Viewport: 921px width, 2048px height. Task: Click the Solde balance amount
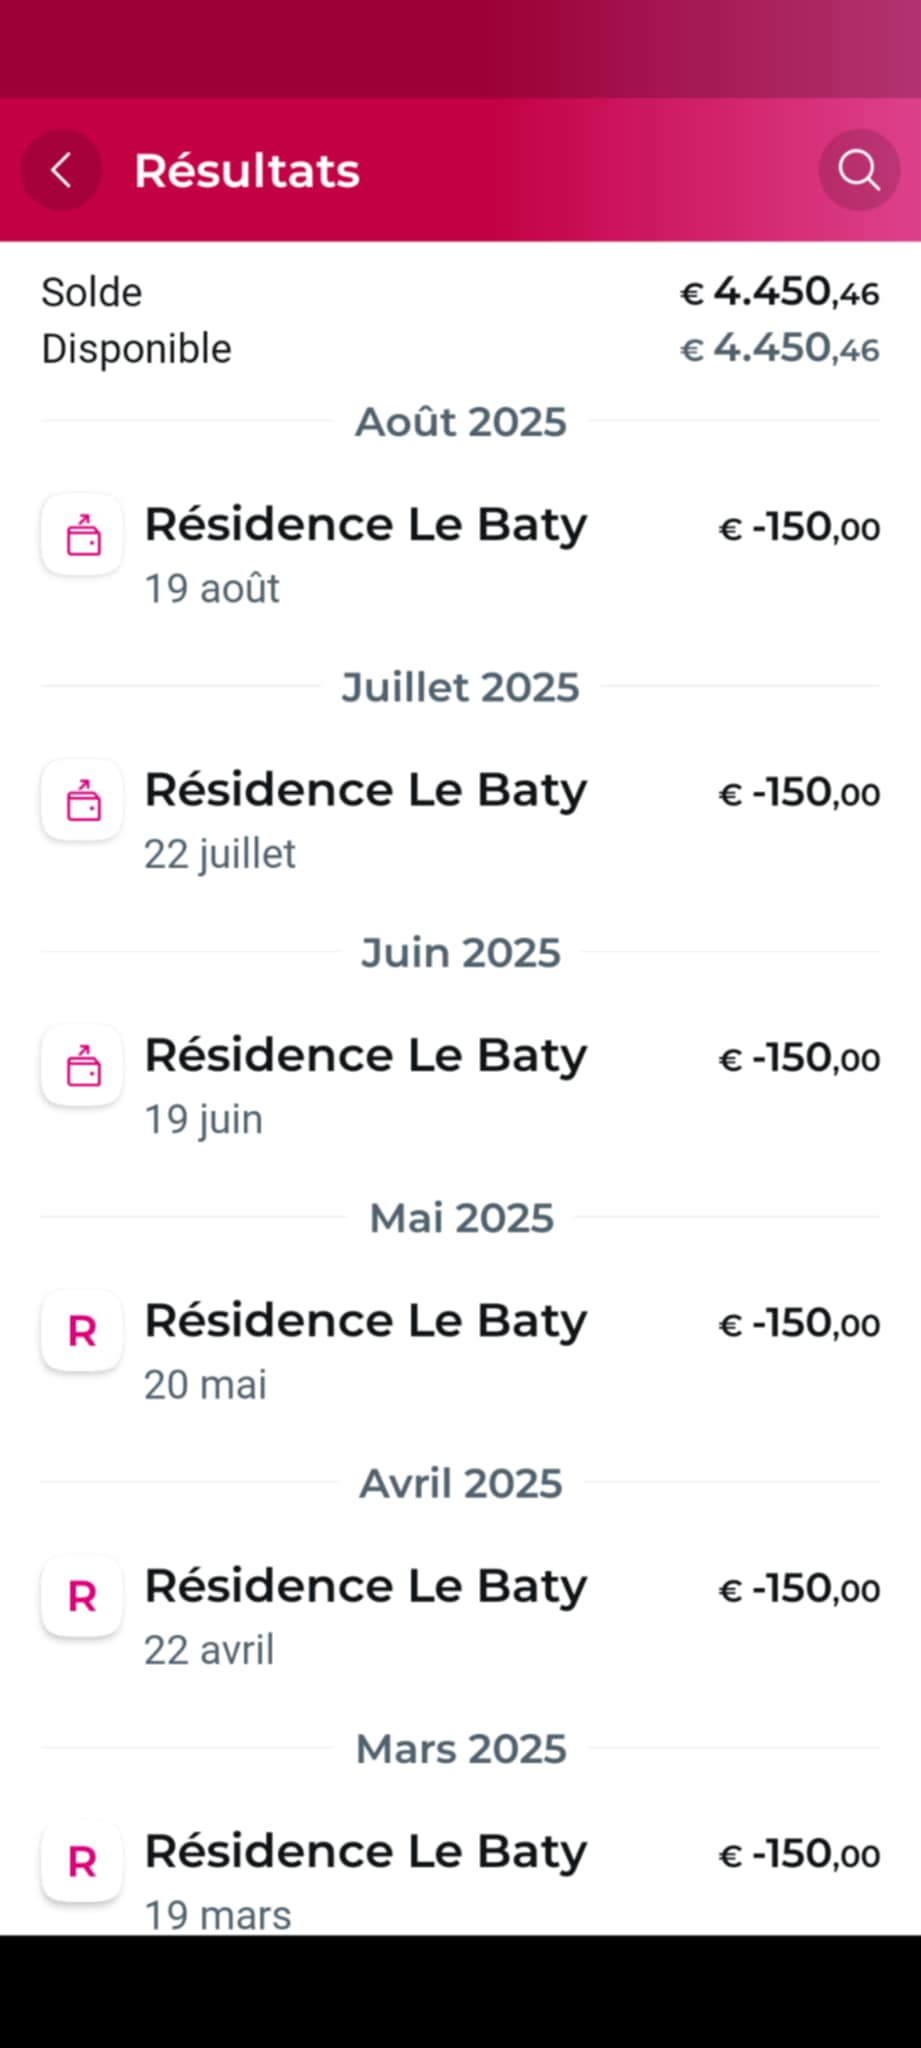[780, 292]
